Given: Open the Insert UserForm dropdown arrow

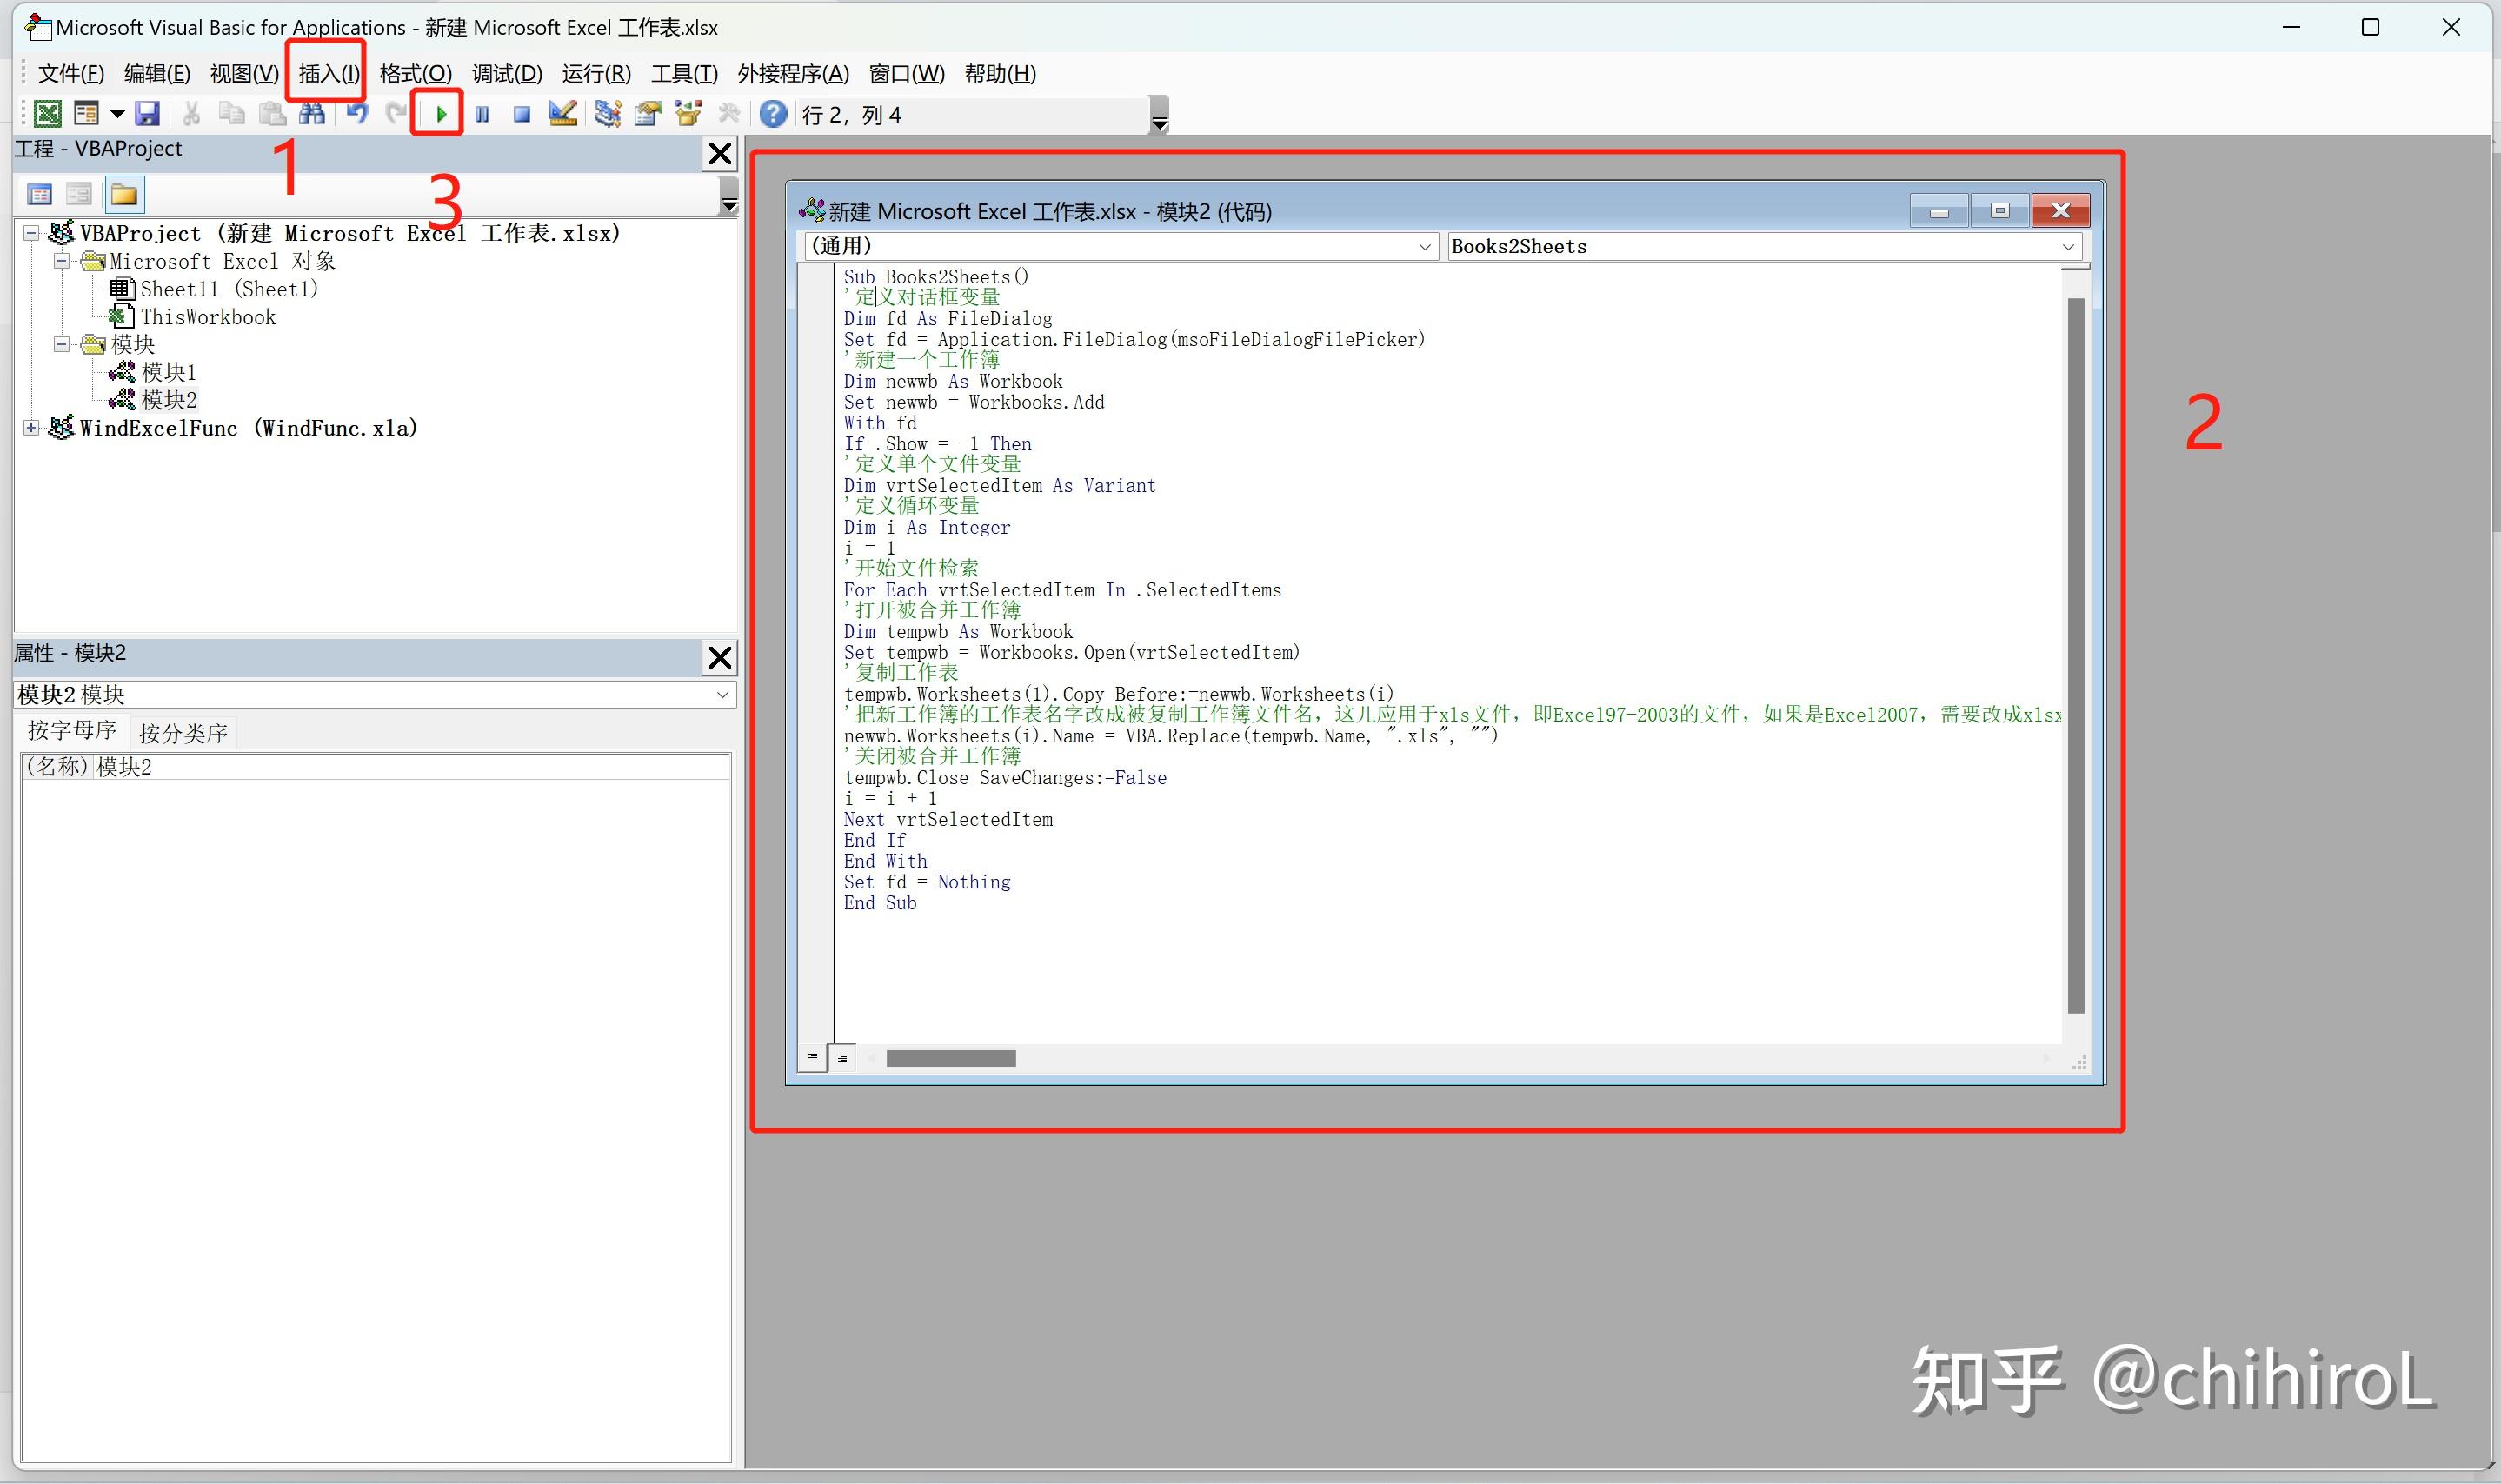Looking at the screenshot, I should tap(117, 114).
